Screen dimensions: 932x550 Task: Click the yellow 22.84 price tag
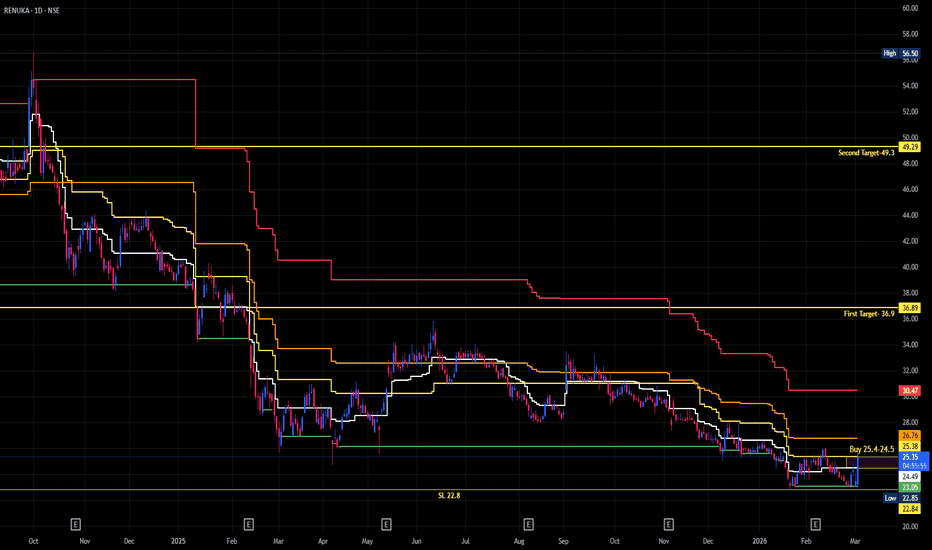(x=910, y=509)
